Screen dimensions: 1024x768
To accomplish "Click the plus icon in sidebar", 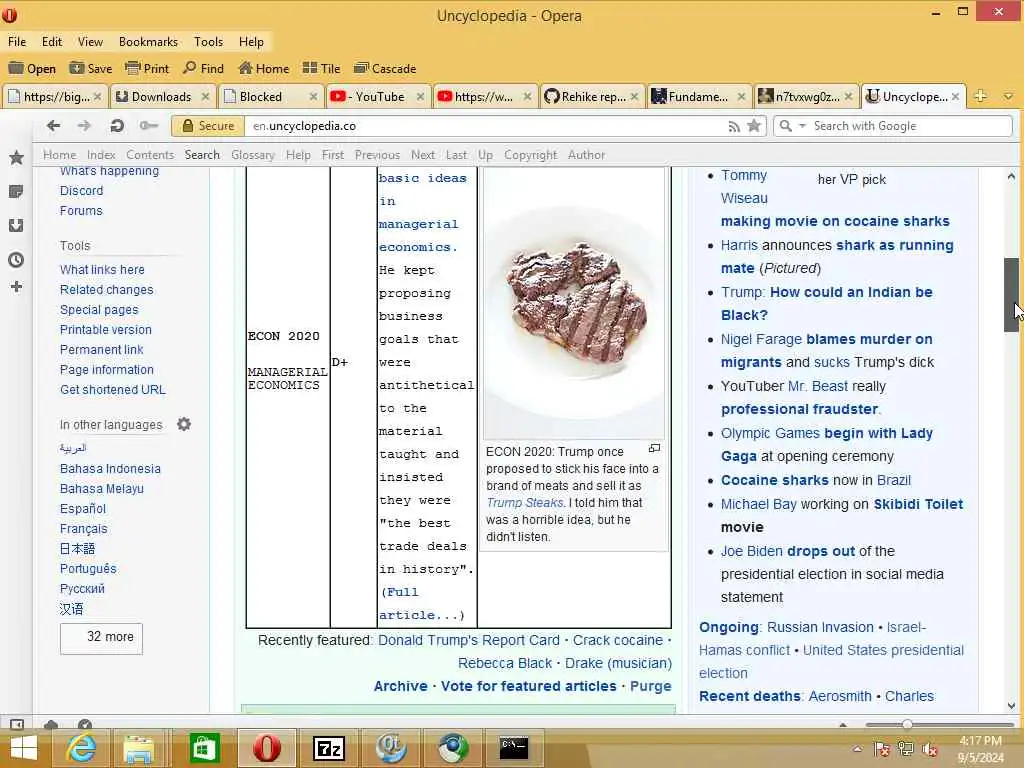I will pos(16,287).
